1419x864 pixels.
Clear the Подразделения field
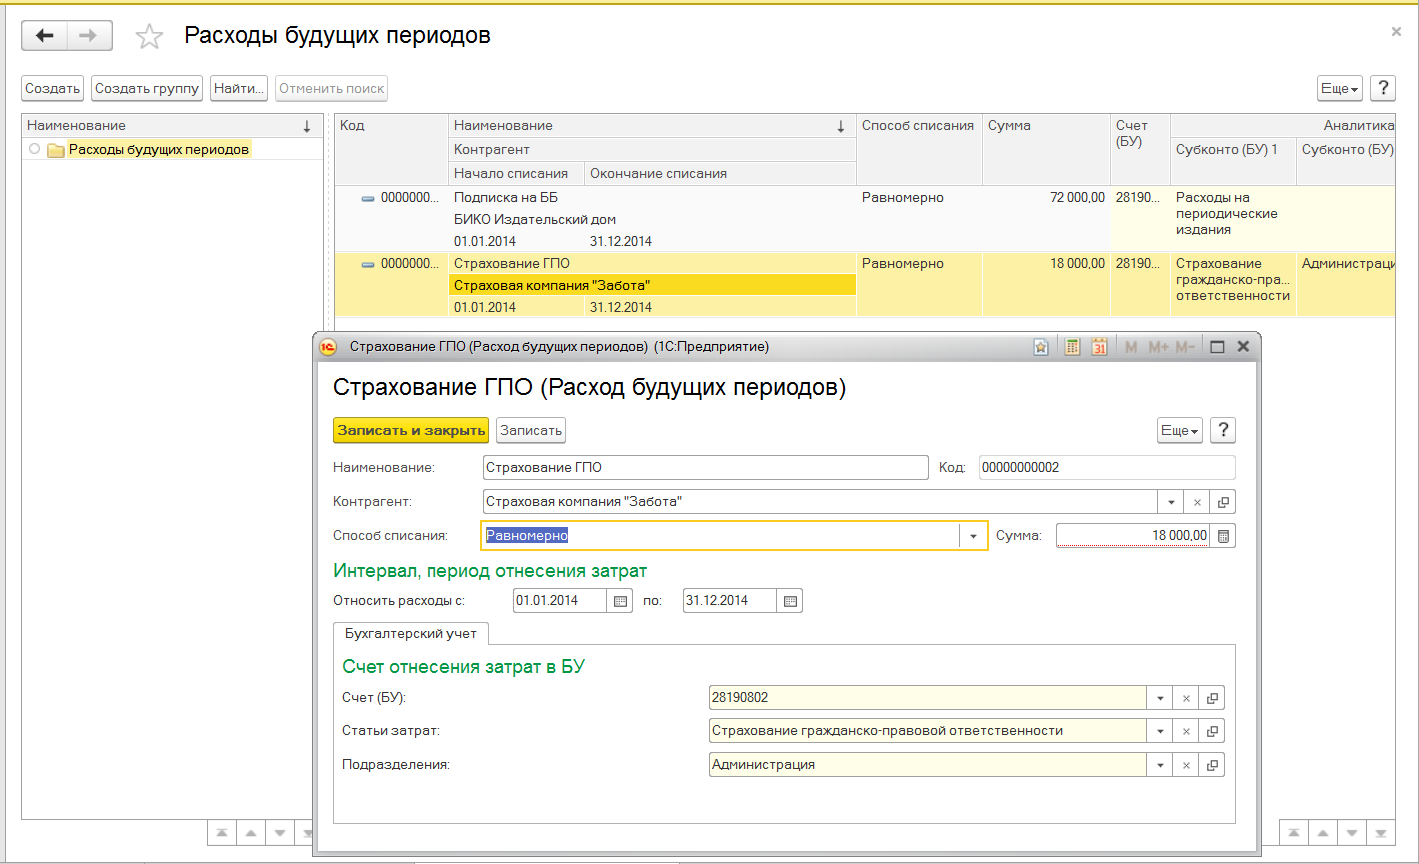coord(1186,765)
